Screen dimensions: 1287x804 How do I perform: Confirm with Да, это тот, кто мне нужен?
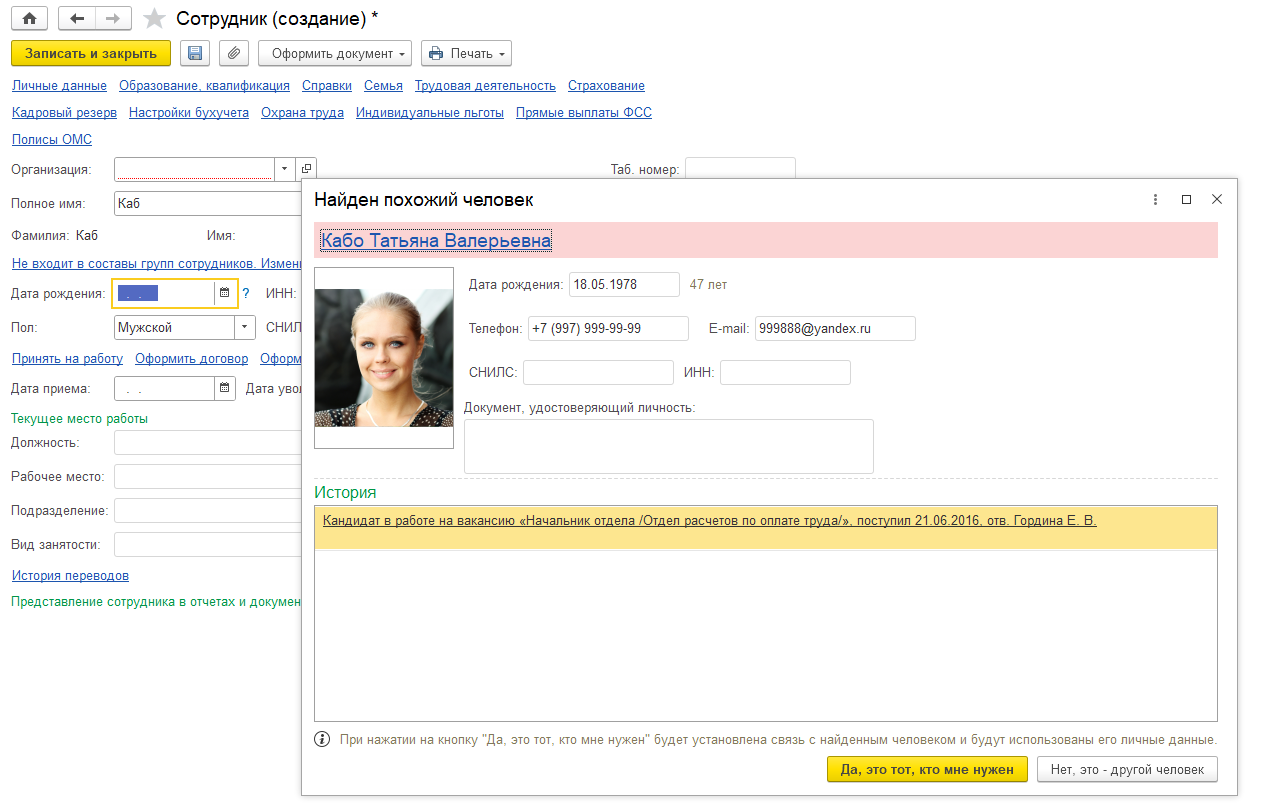click(x=927, y=769)
